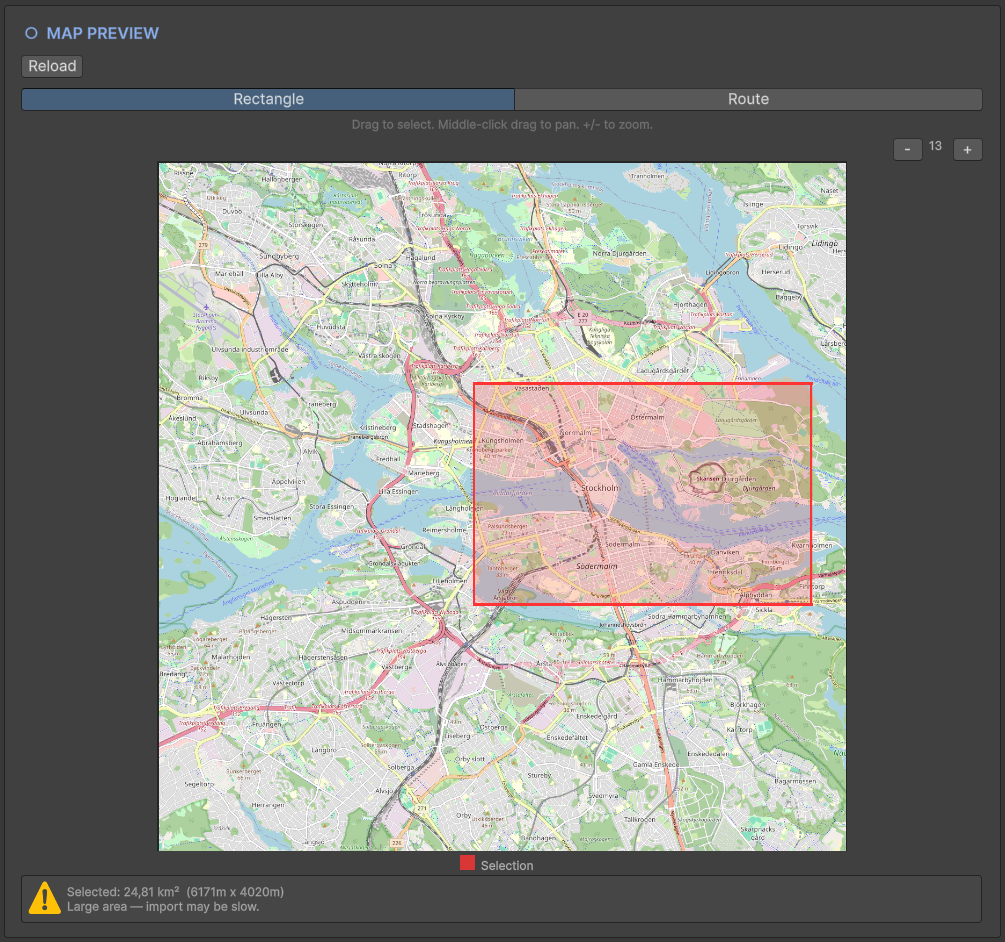The image size is (1005, 942).
Task: Click the zoom level number 13
Action: [x=935, y=145]
